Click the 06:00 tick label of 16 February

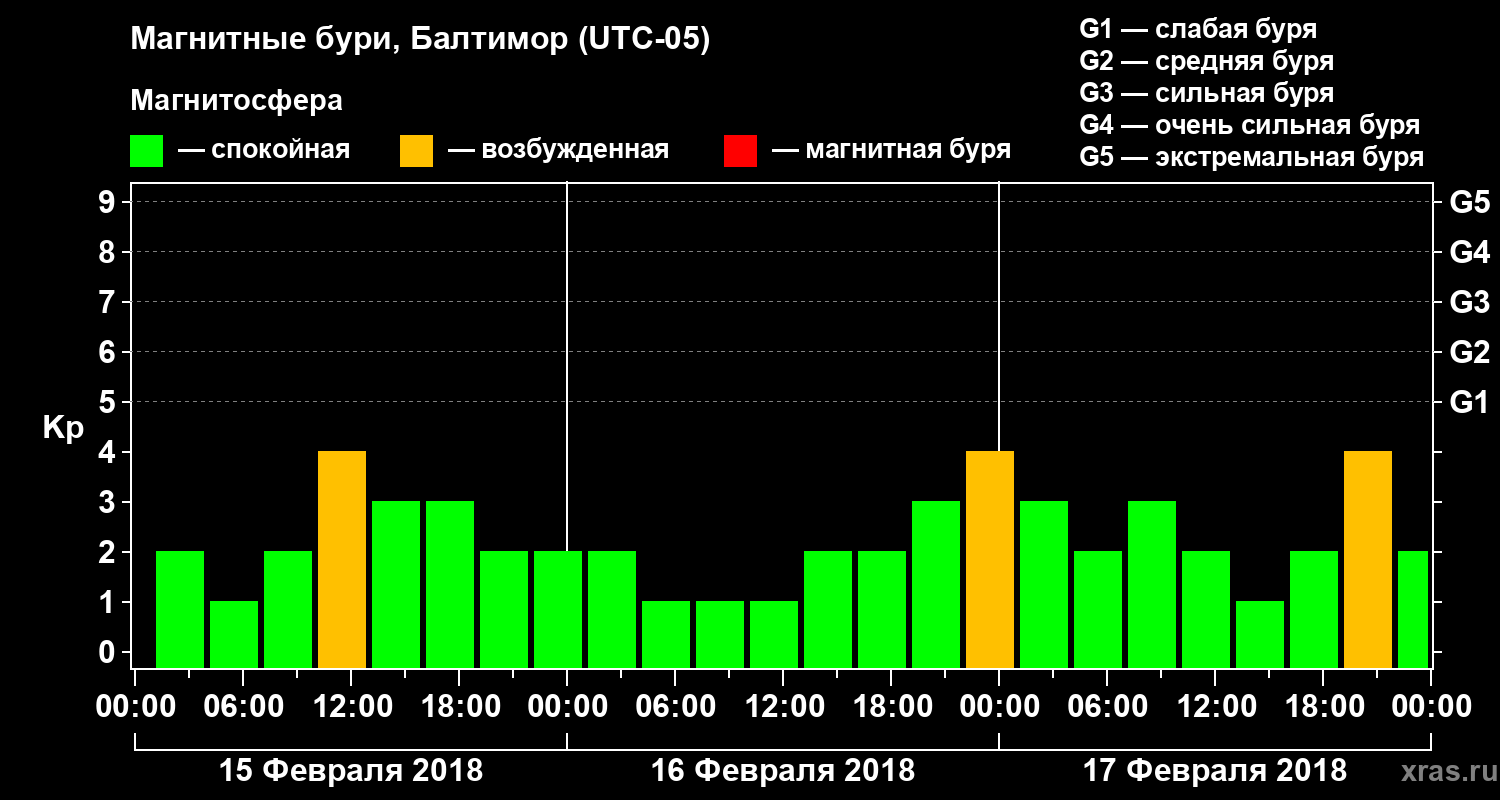tap(675, 707)
